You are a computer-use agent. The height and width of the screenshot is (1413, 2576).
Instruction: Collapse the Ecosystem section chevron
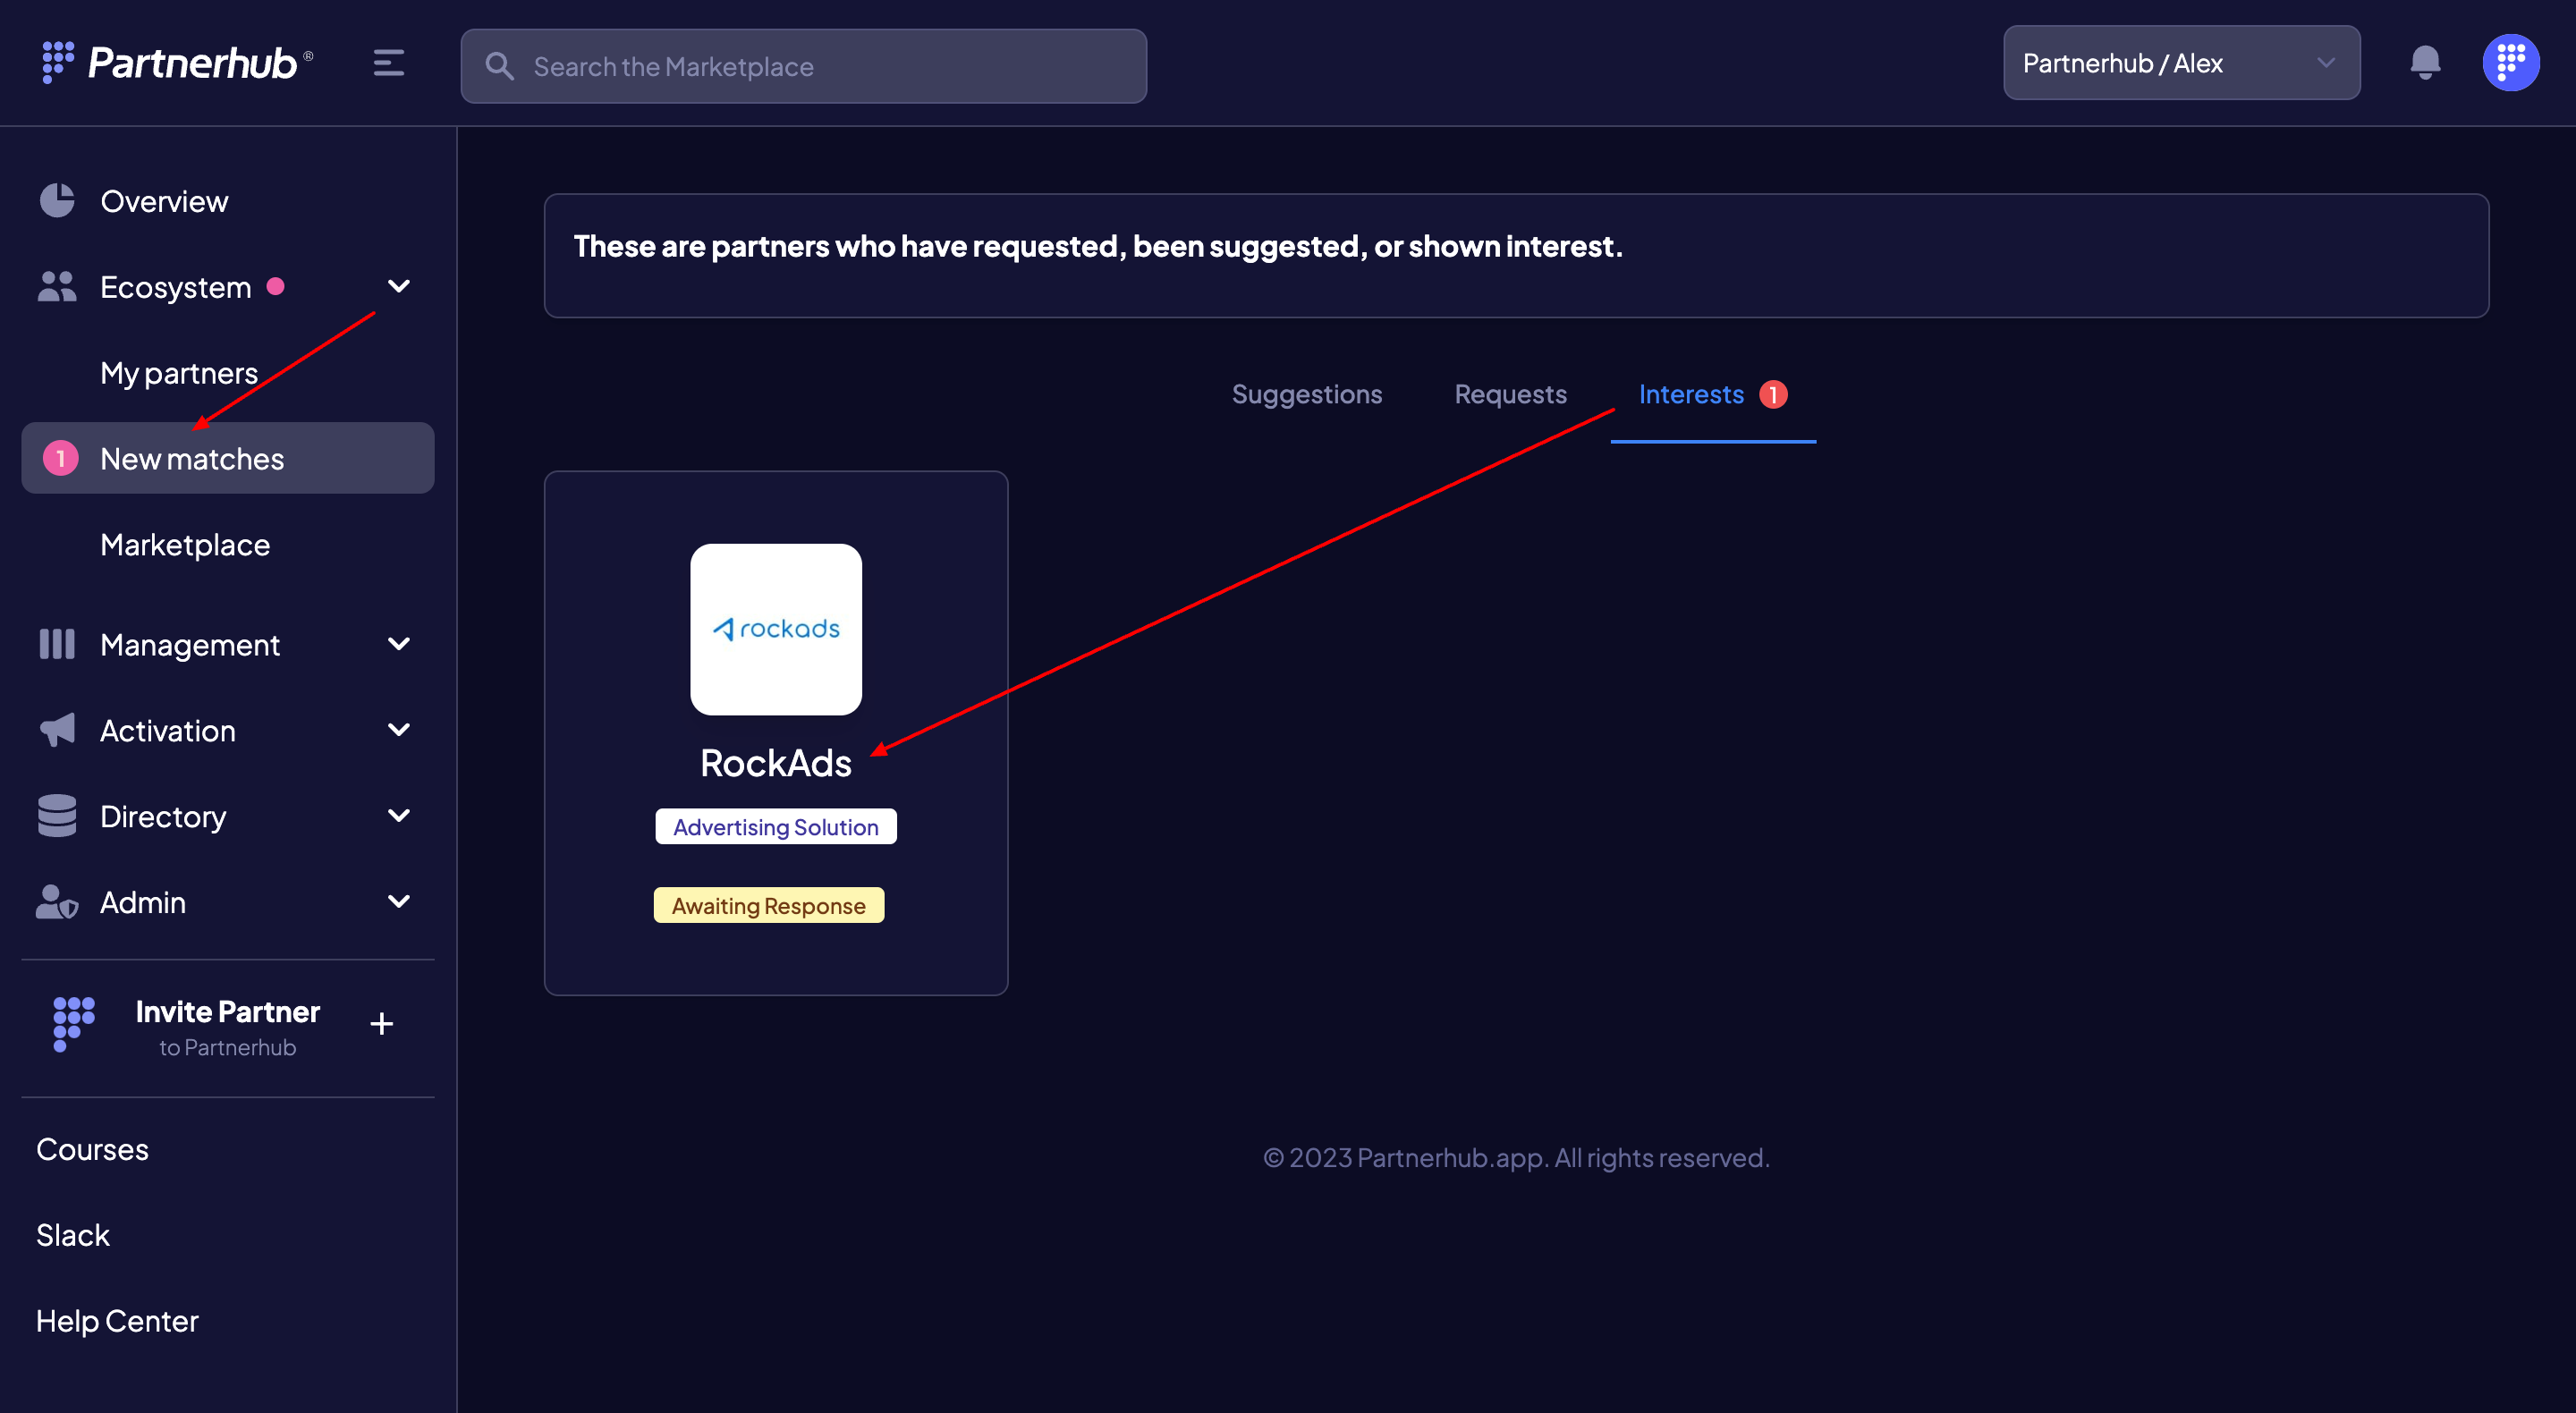click(x=398, y=287)
